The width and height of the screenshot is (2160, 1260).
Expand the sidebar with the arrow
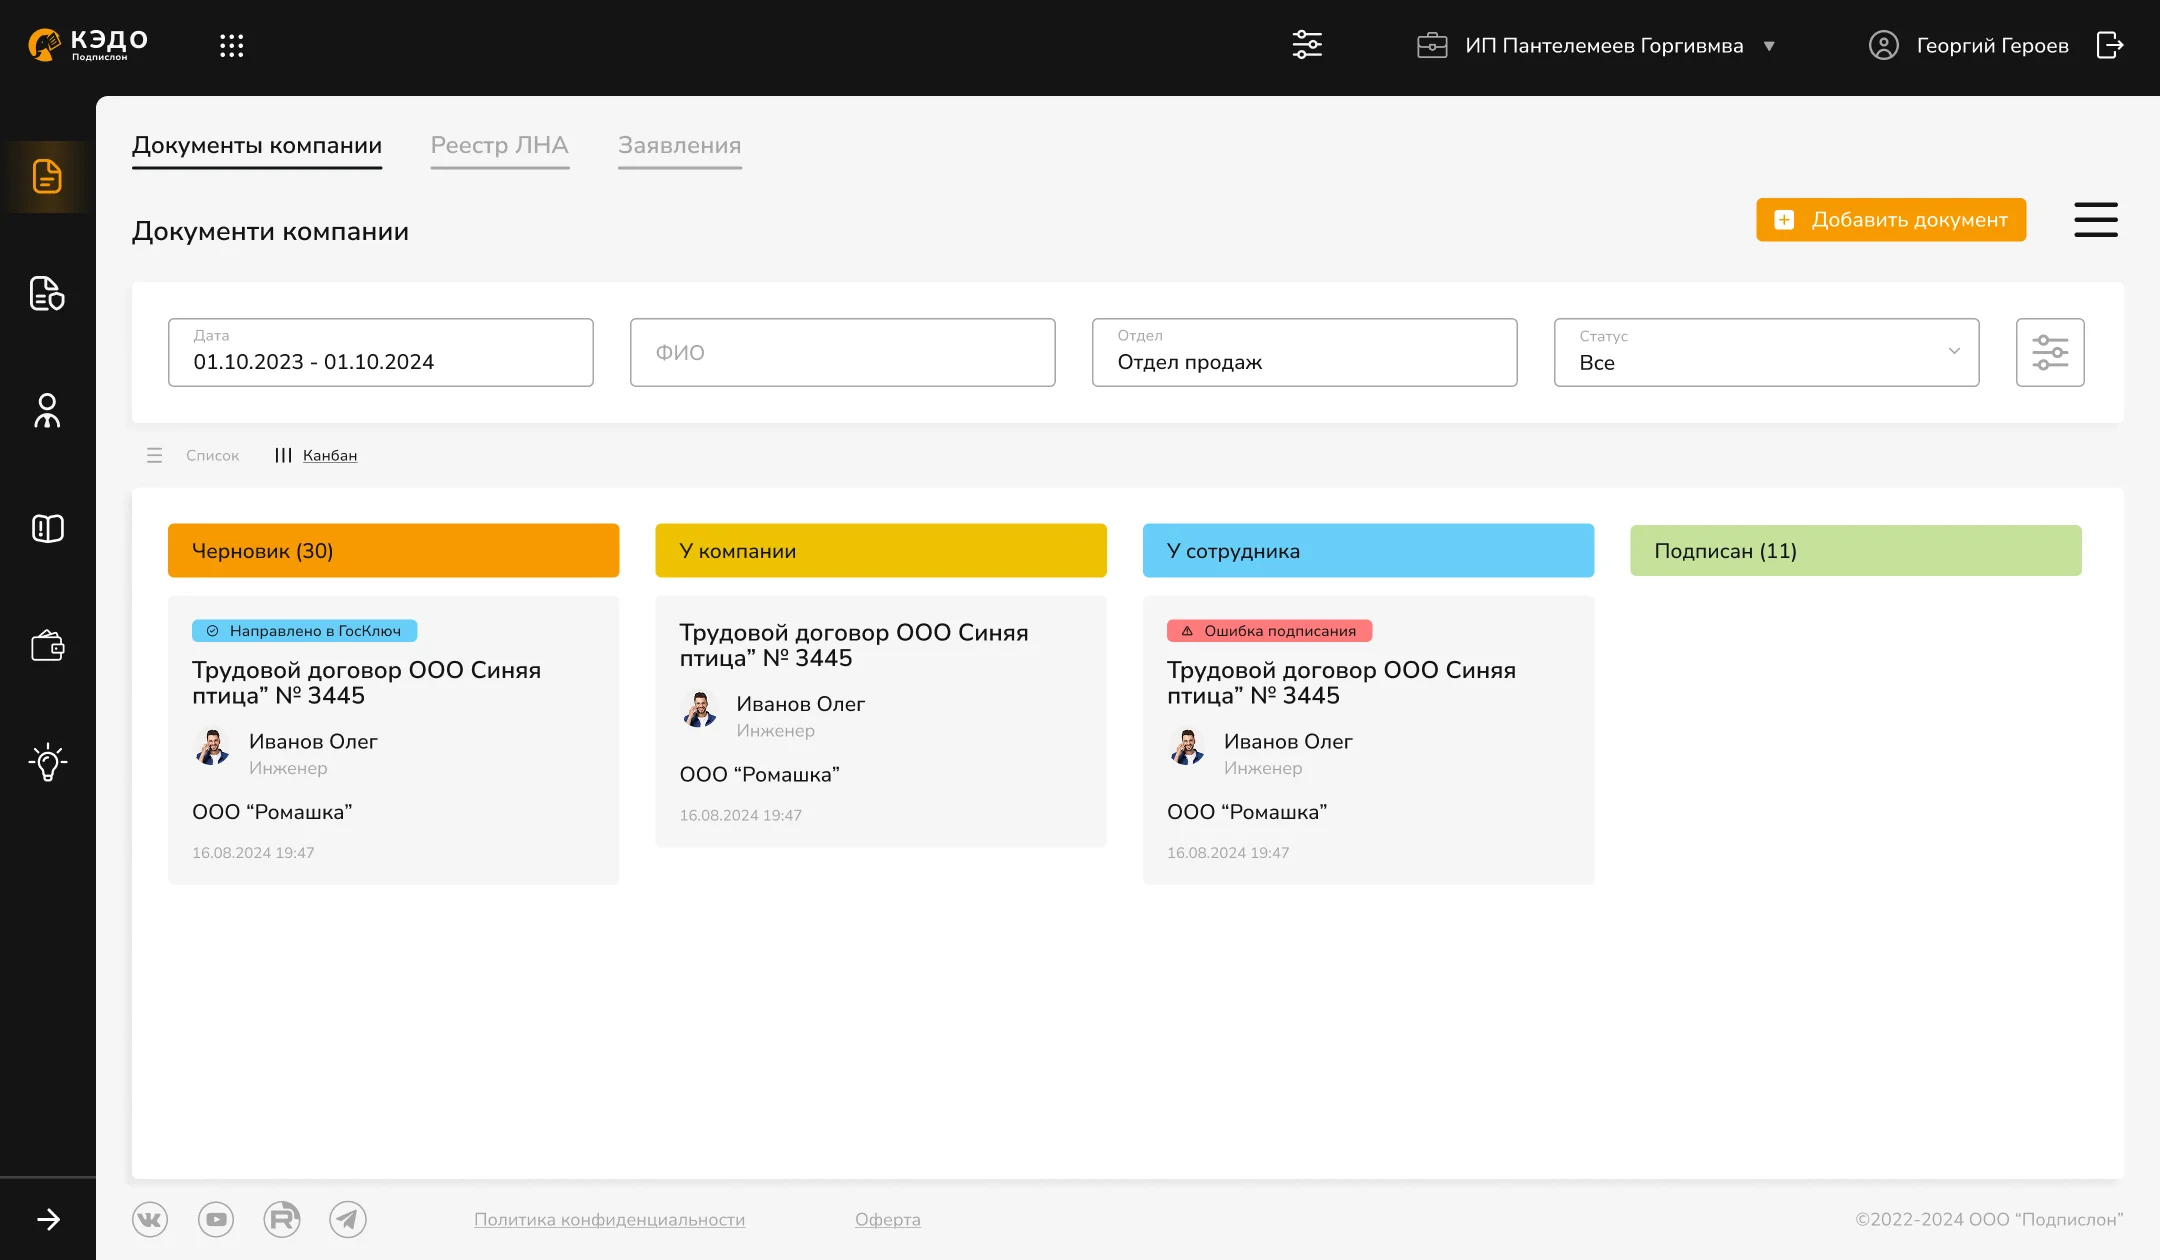coord(48,1219)
